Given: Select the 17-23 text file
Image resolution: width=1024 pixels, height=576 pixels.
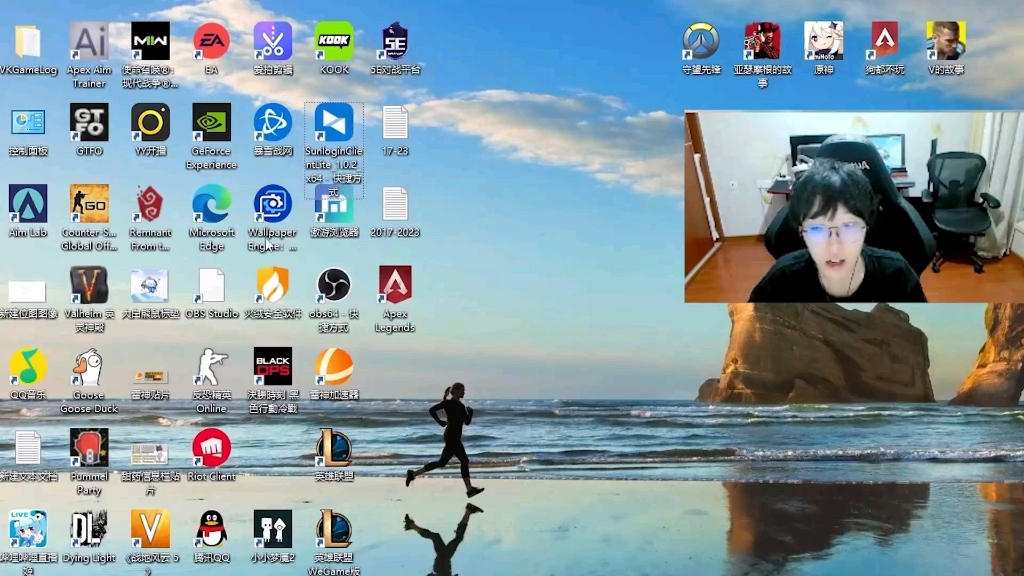Looking at the screenshot, I should tap(395, 122).
